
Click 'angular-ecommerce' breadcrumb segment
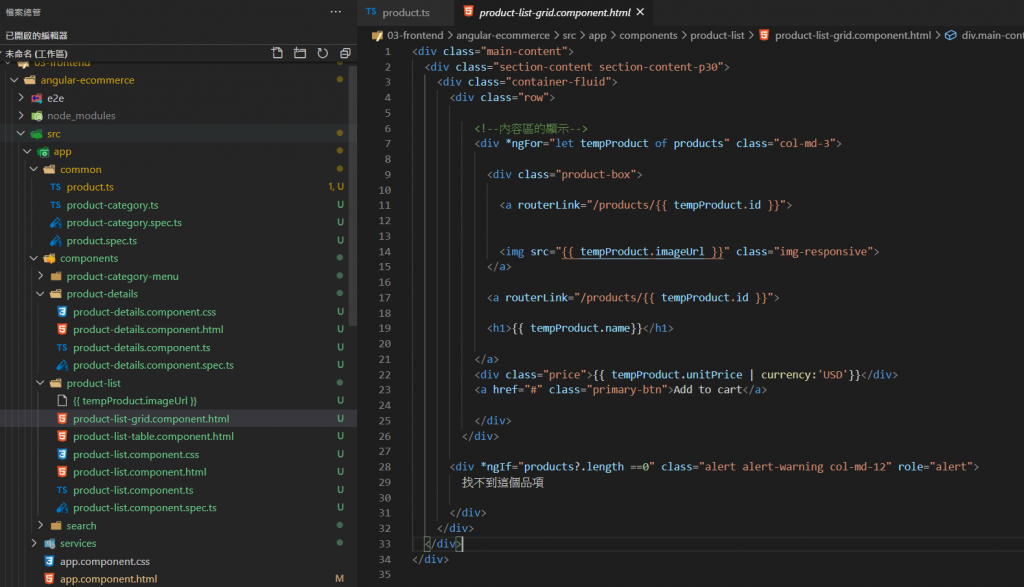[504, 35]
